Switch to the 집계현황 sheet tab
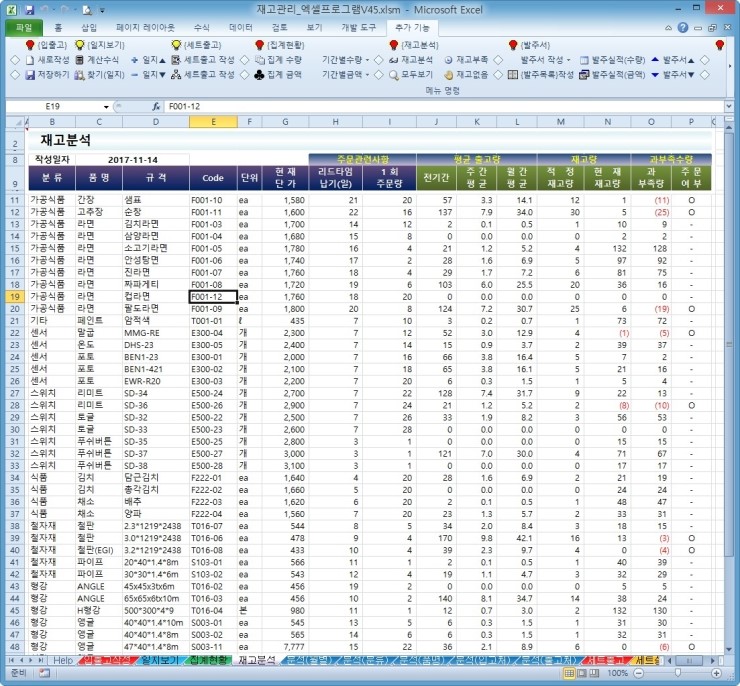The image size is (740, 686). pos(209,660)
